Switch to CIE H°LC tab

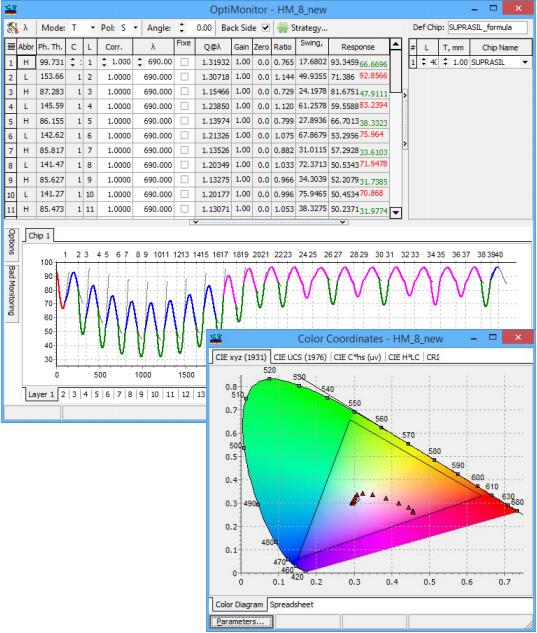403,357
